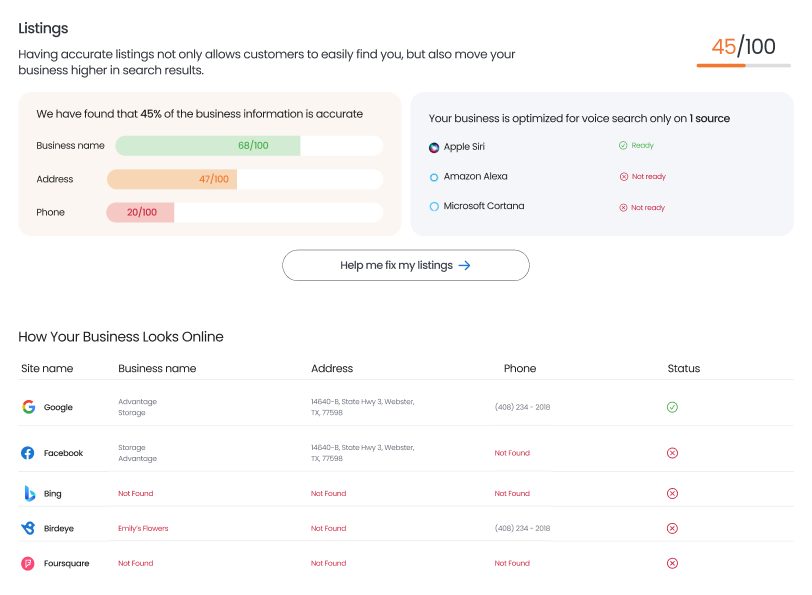Click the Site name column header

pyautogui.click(x=47, y=368)
